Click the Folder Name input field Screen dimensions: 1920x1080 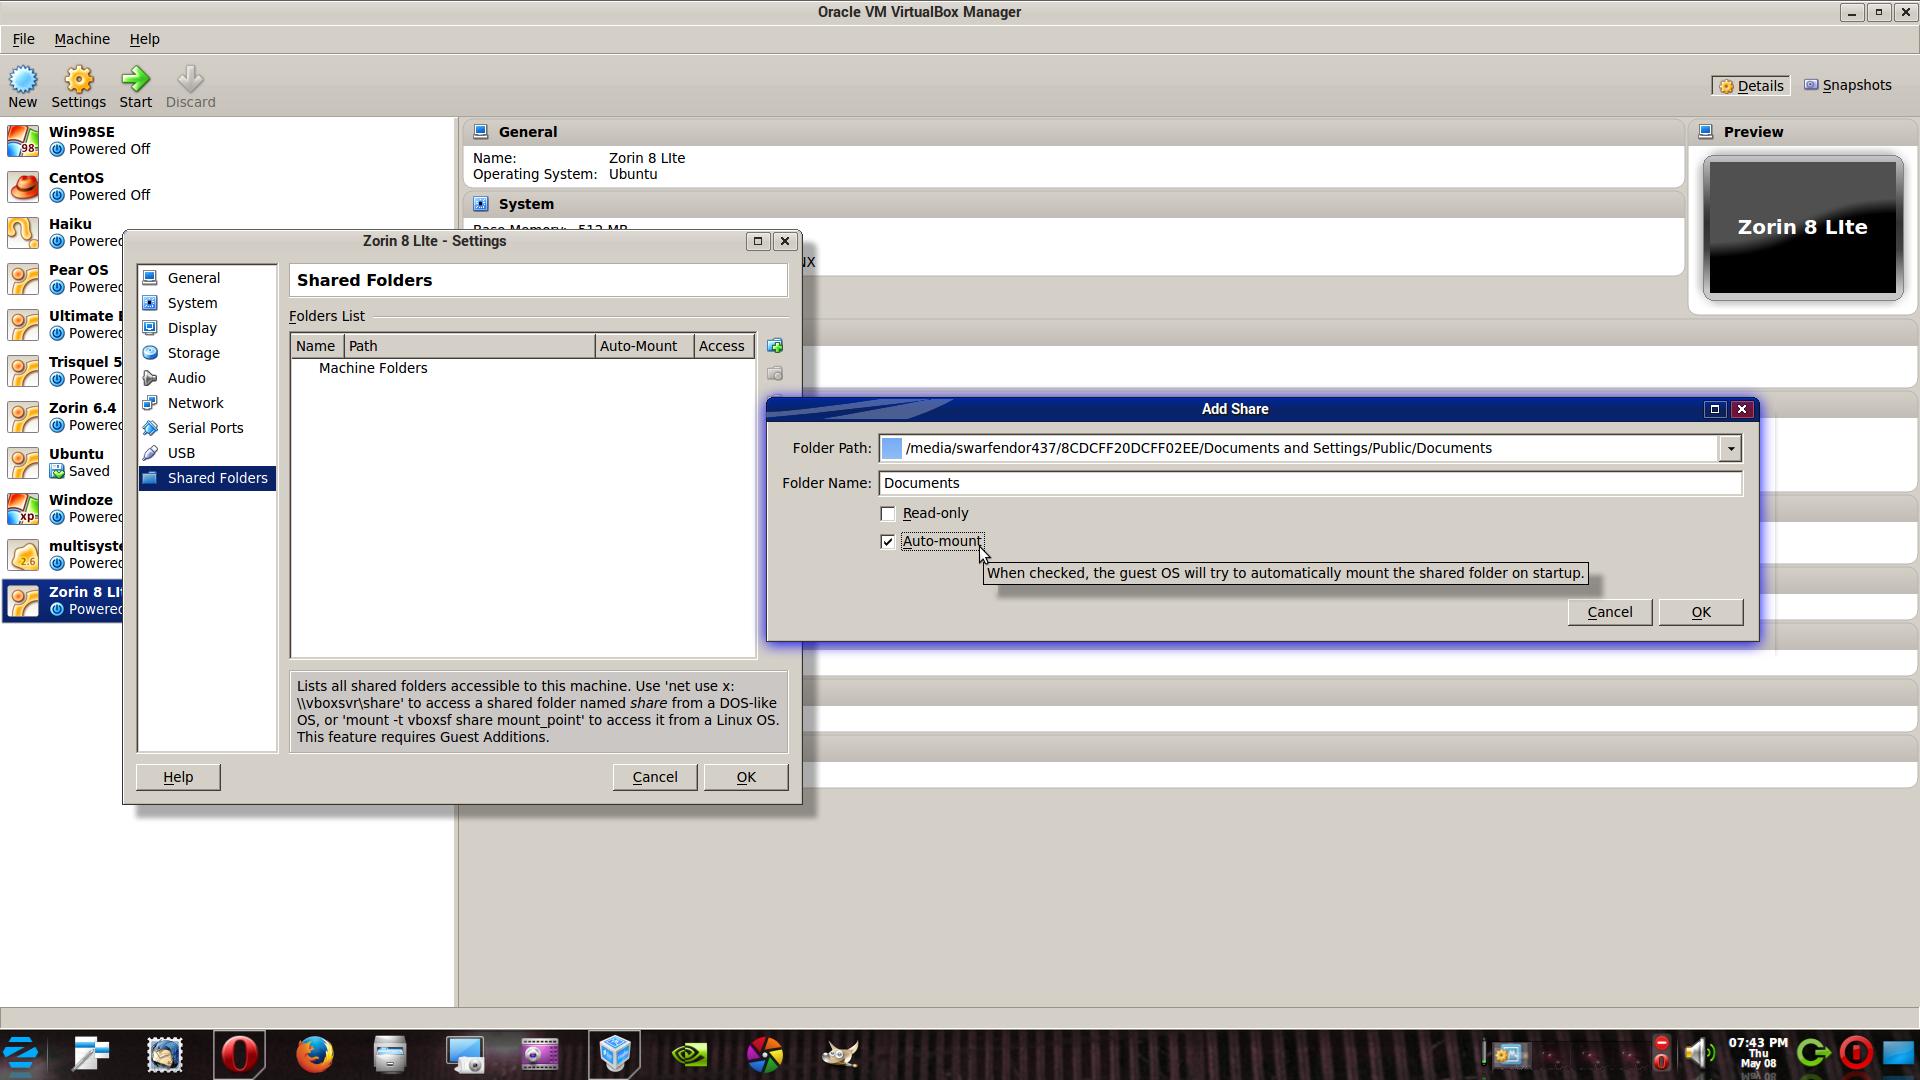1310,483
